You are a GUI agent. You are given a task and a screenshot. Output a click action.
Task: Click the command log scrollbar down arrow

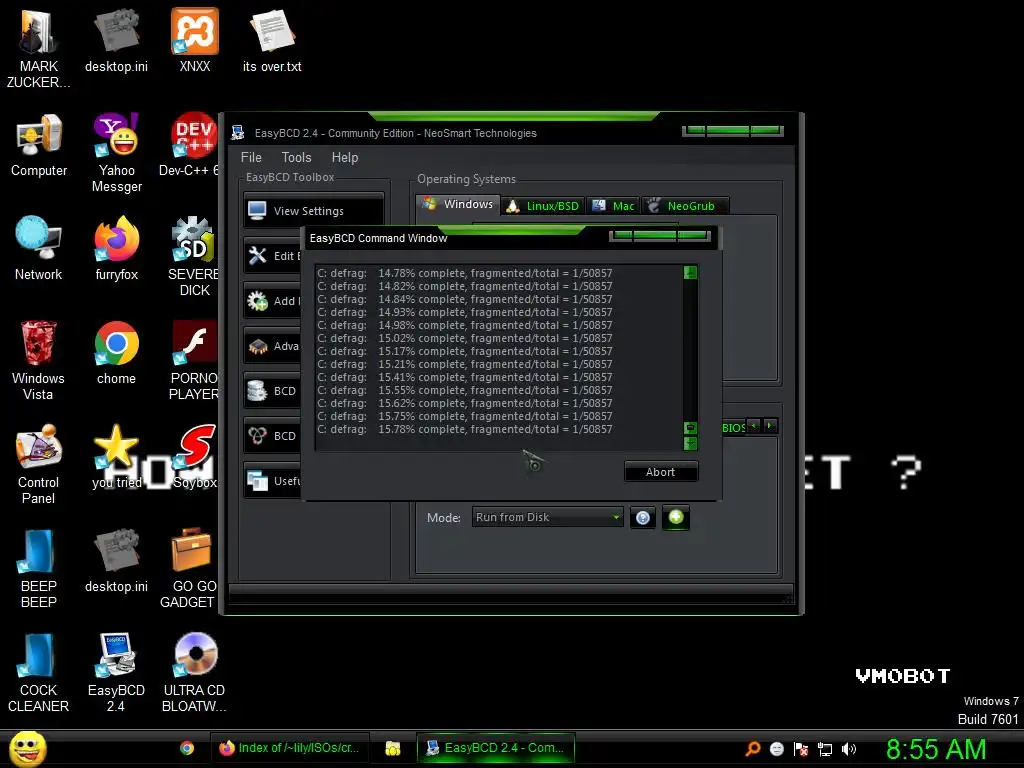pos(690,443)
